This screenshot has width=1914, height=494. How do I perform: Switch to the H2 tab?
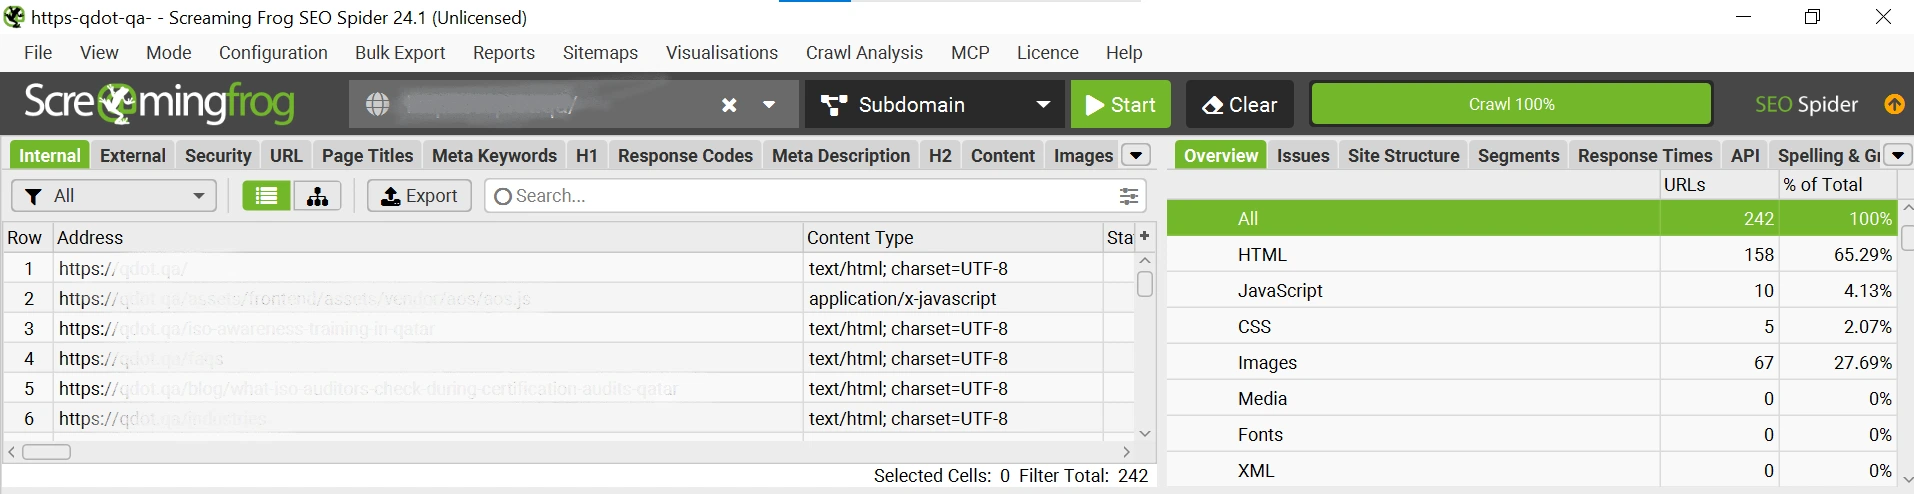[x=940, y=155]
